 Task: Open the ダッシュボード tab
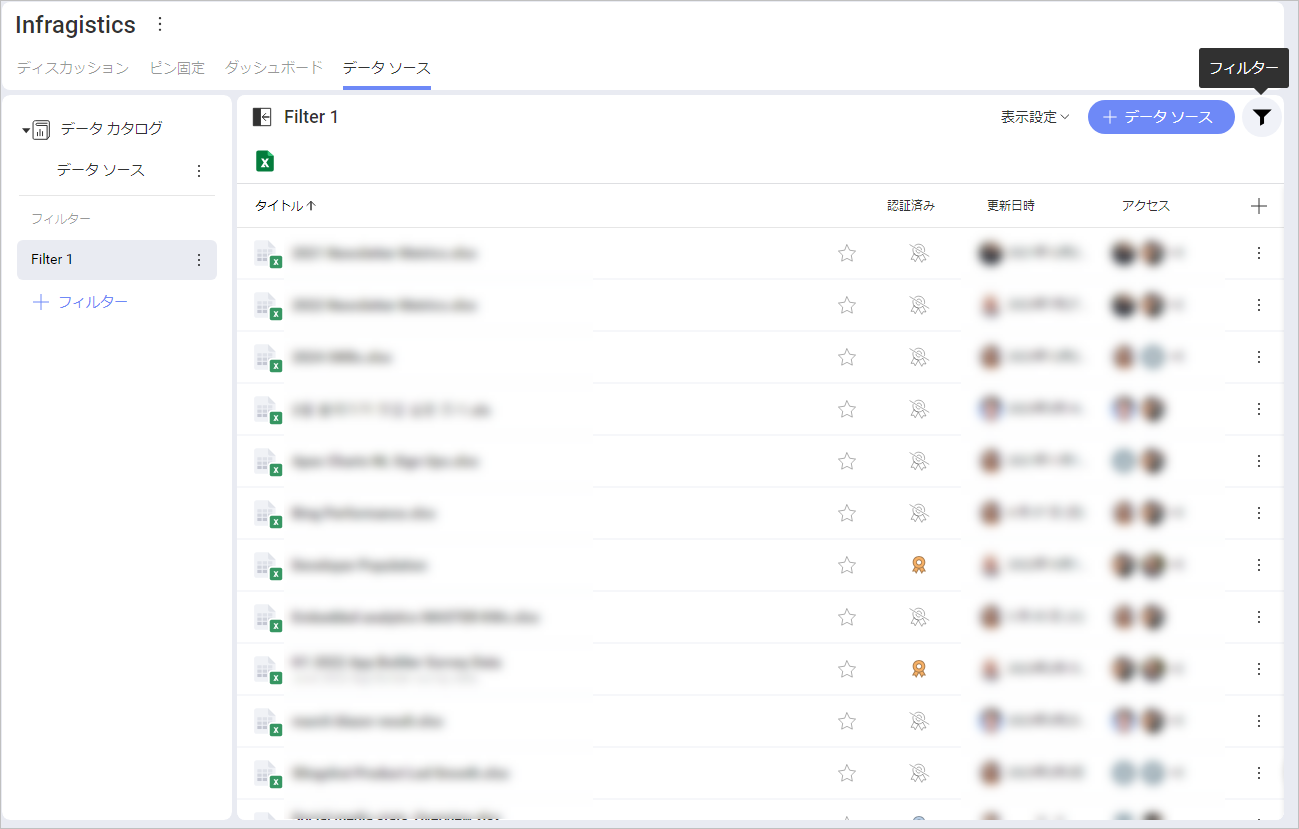pyautogui.click(x=274, y=68)
